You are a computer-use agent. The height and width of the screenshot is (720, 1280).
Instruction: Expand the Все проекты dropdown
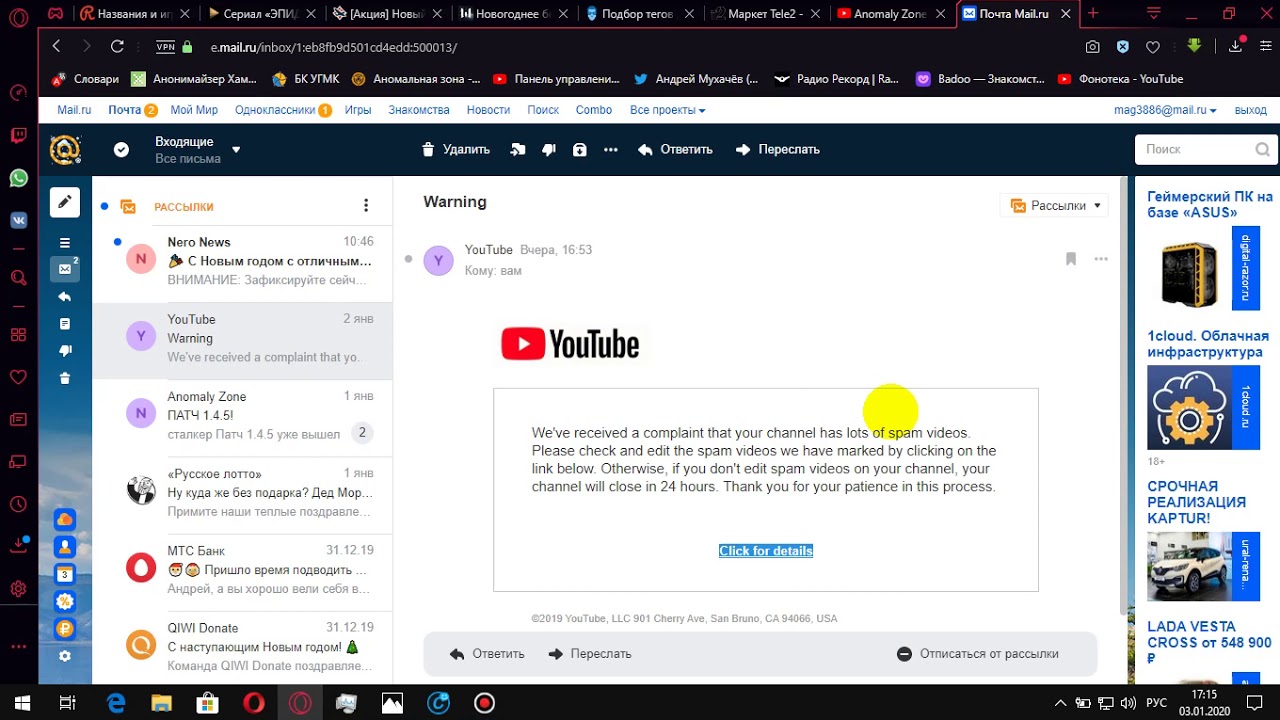[x=668, y=110]
